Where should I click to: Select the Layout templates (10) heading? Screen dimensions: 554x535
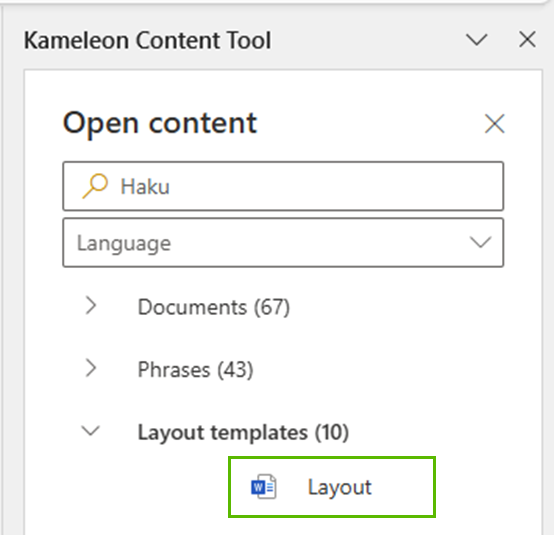coord(243,432)
